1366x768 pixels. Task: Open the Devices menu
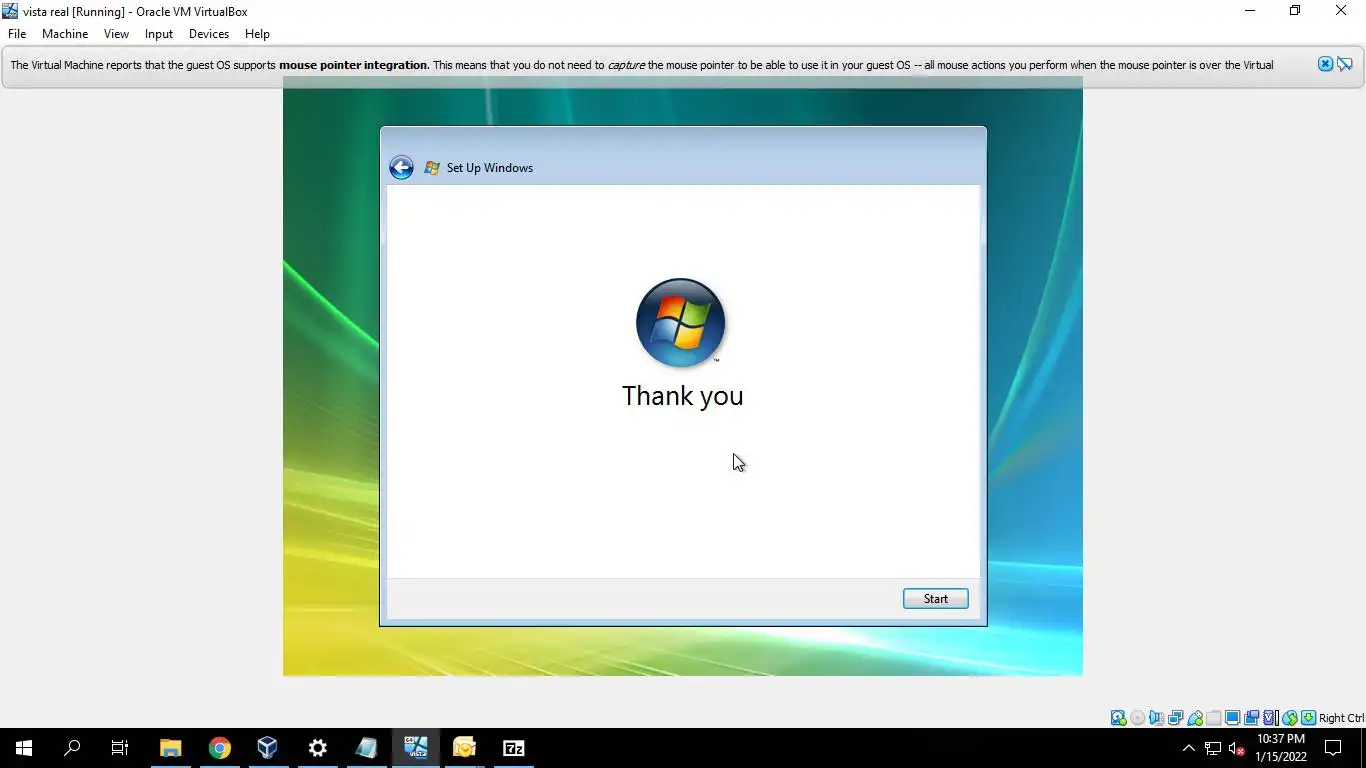pyautogui.click(x=209, y=34)
